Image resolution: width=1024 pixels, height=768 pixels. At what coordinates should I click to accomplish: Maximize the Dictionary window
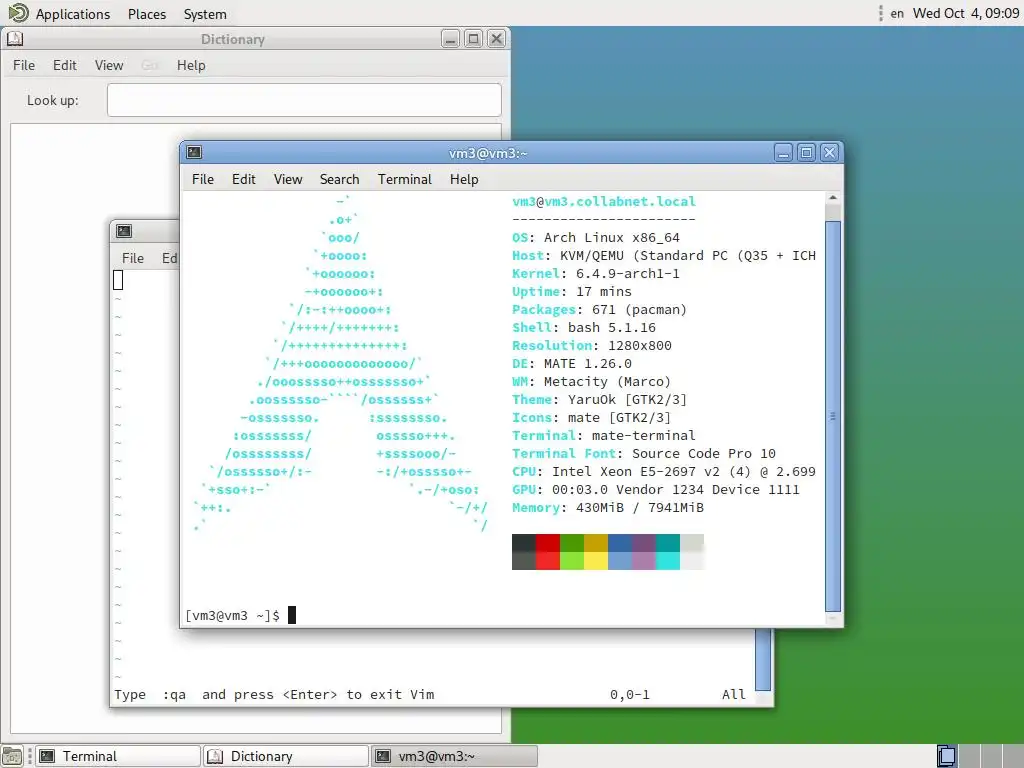(x=473, y=39)
